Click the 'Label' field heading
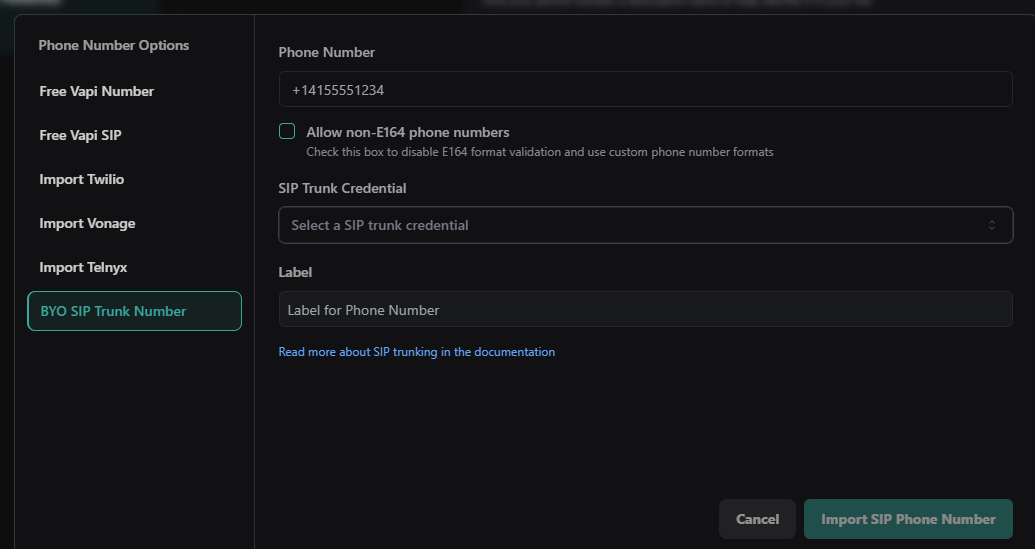 (295, 272)
